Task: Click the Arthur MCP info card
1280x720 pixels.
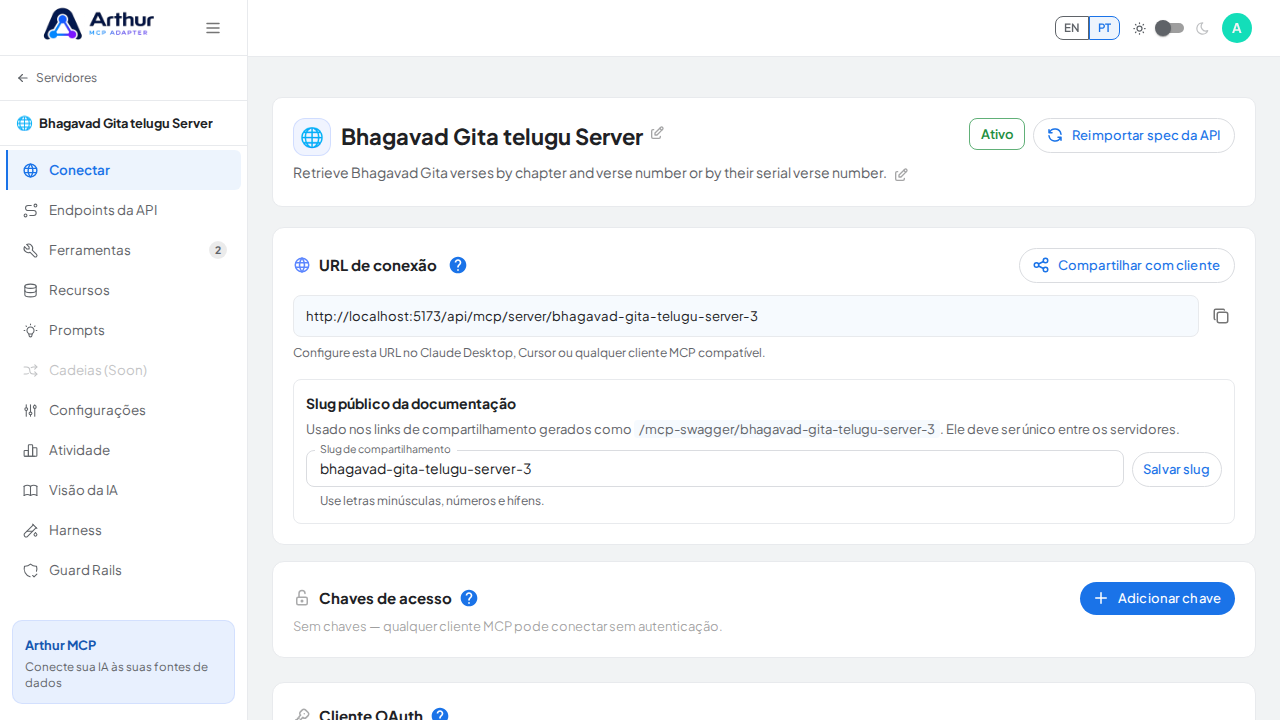Action: 123,662
